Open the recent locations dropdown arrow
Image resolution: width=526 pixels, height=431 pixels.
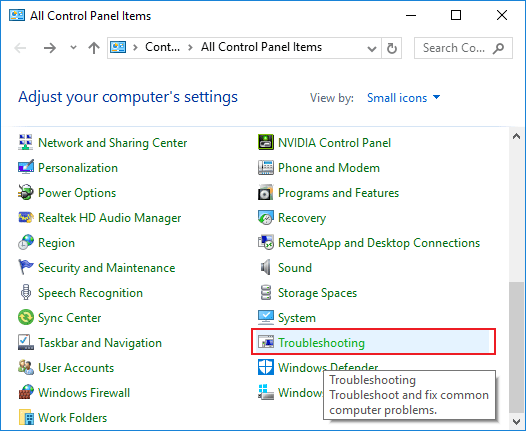click(73, 48)
